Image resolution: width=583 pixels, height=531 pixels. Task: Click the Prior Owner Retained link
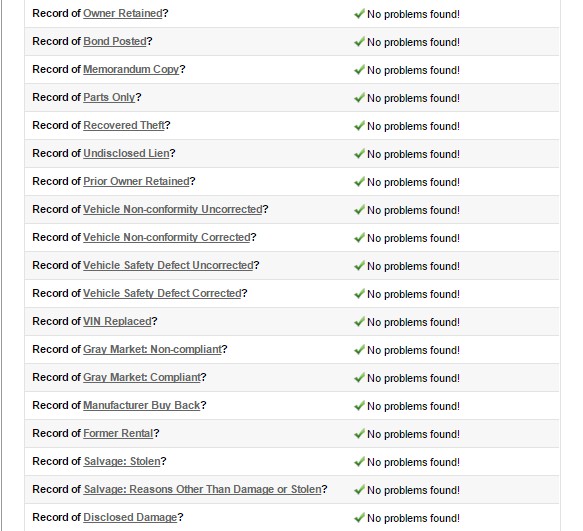pyautogui.click(x=136, y=181)
